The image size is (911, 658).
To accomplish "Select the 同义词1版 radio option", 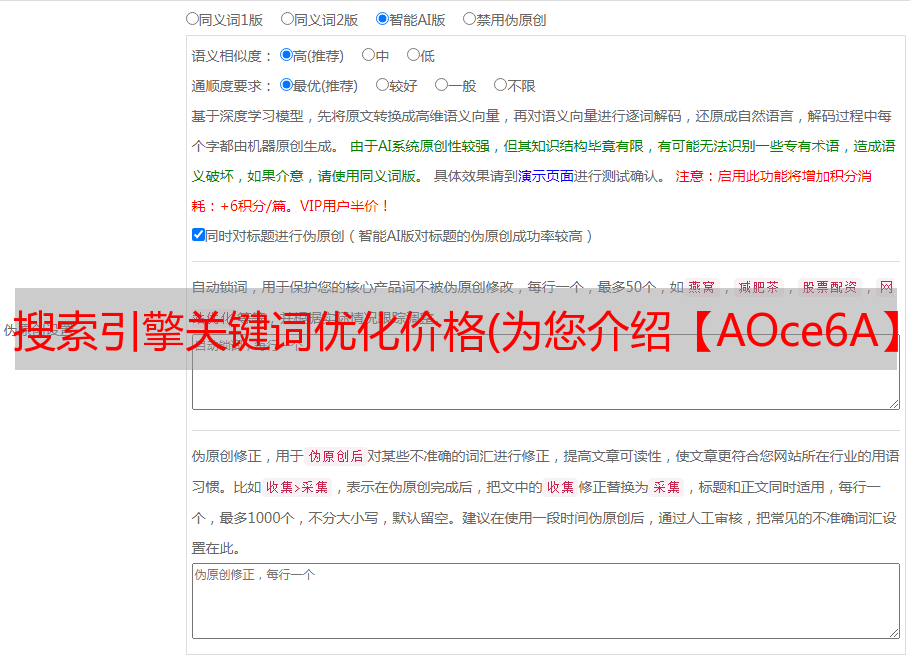I will 192,19.
